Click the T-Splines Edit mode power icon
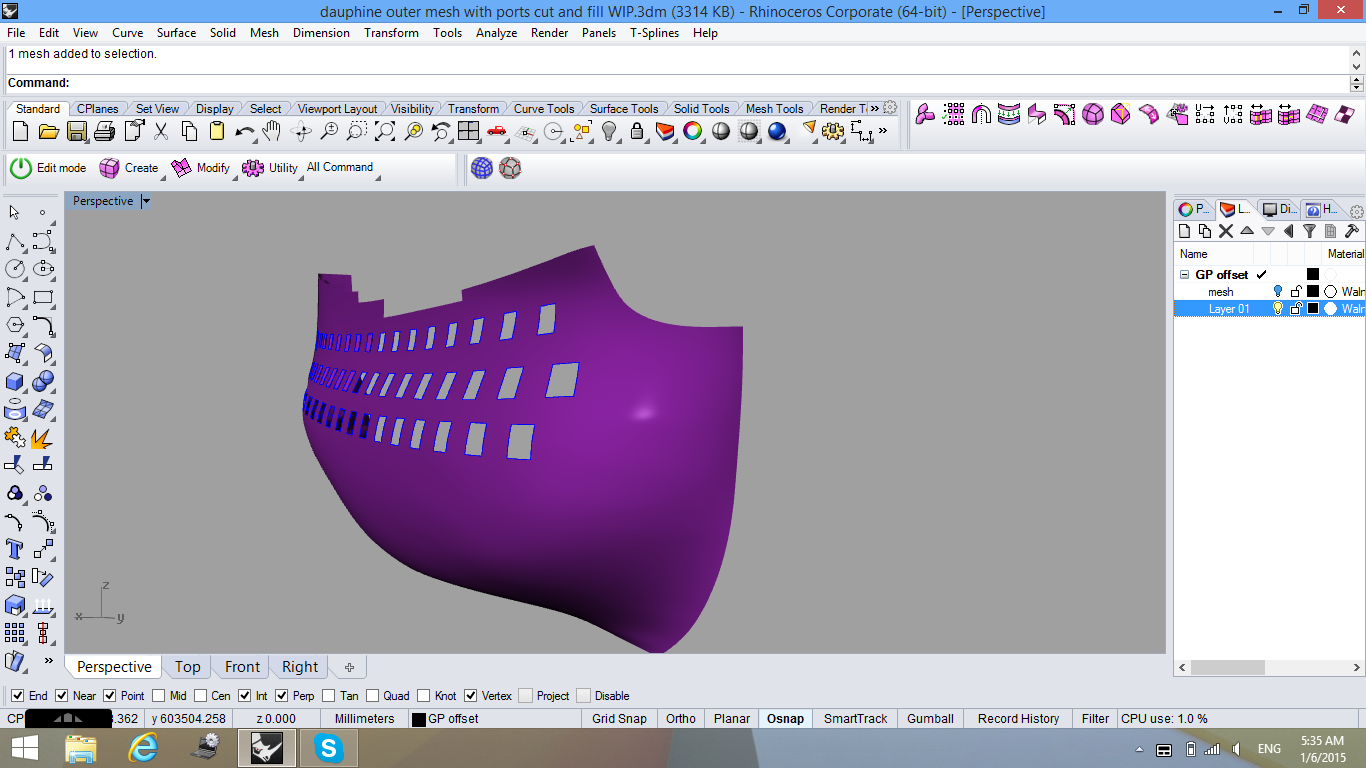The image size is (1366, 768). click(x=21, y=168)
